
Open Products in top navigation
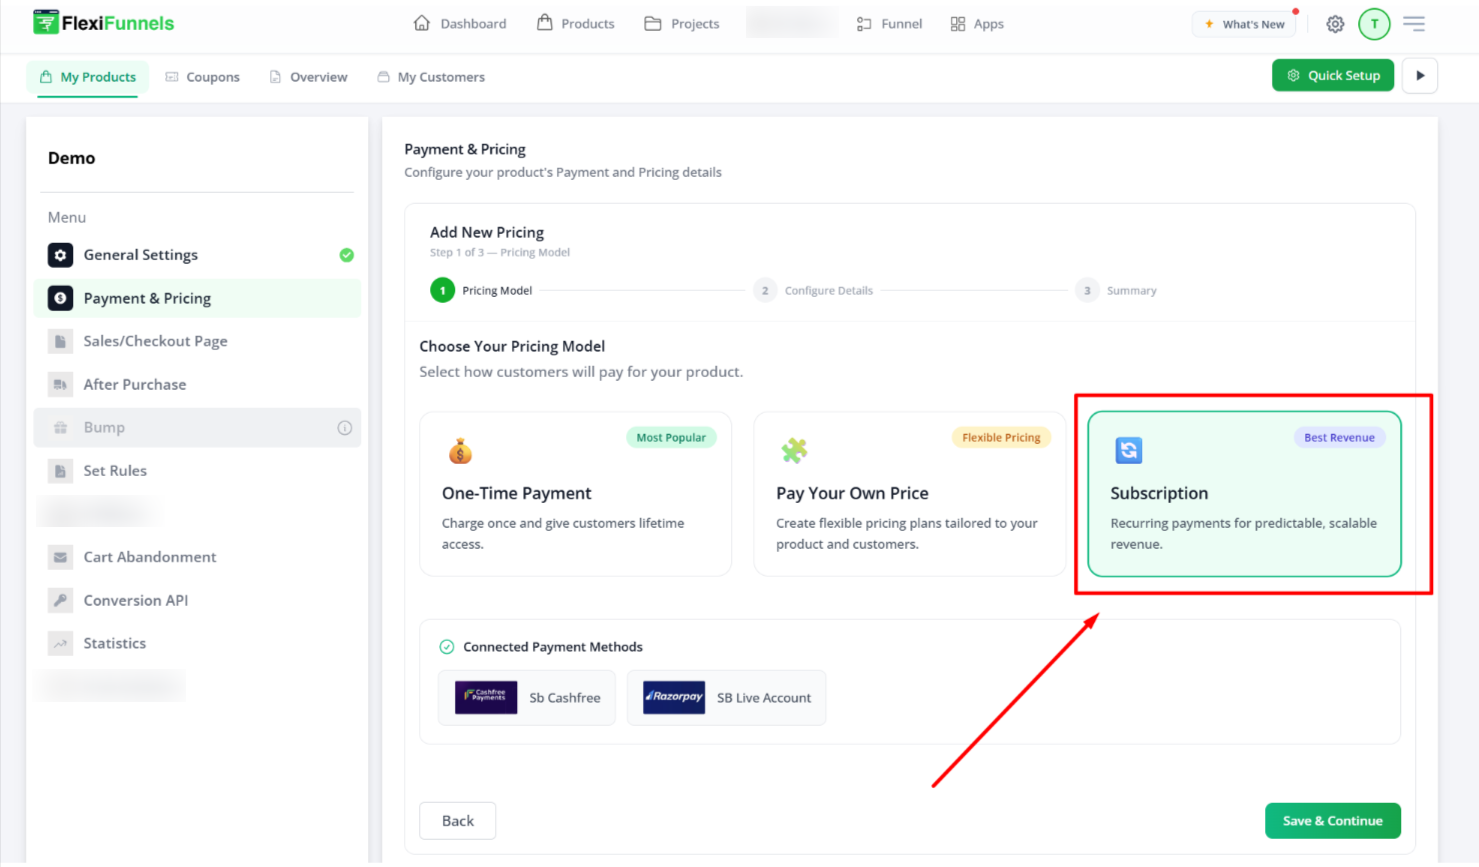[576, 23]
